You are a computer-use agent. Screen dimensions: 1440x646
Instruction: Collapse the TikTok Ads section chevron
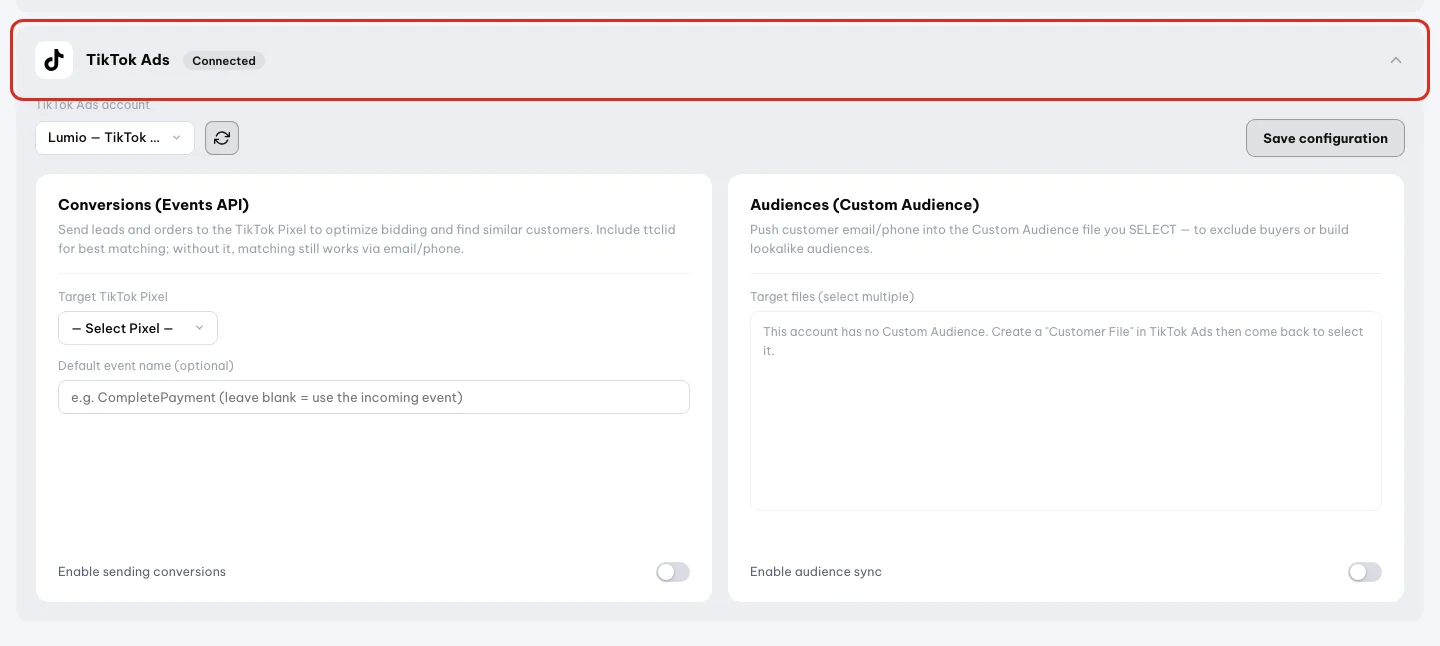[x=1396, y=60]
